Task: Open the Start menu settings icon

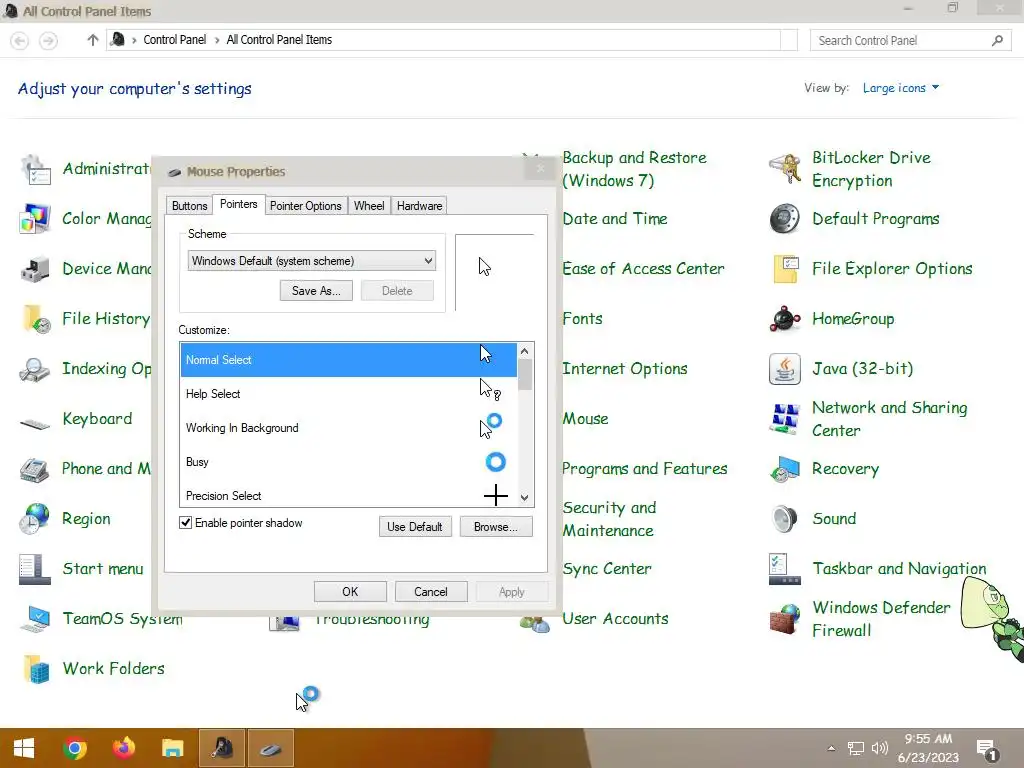Action: click(35, 569)
